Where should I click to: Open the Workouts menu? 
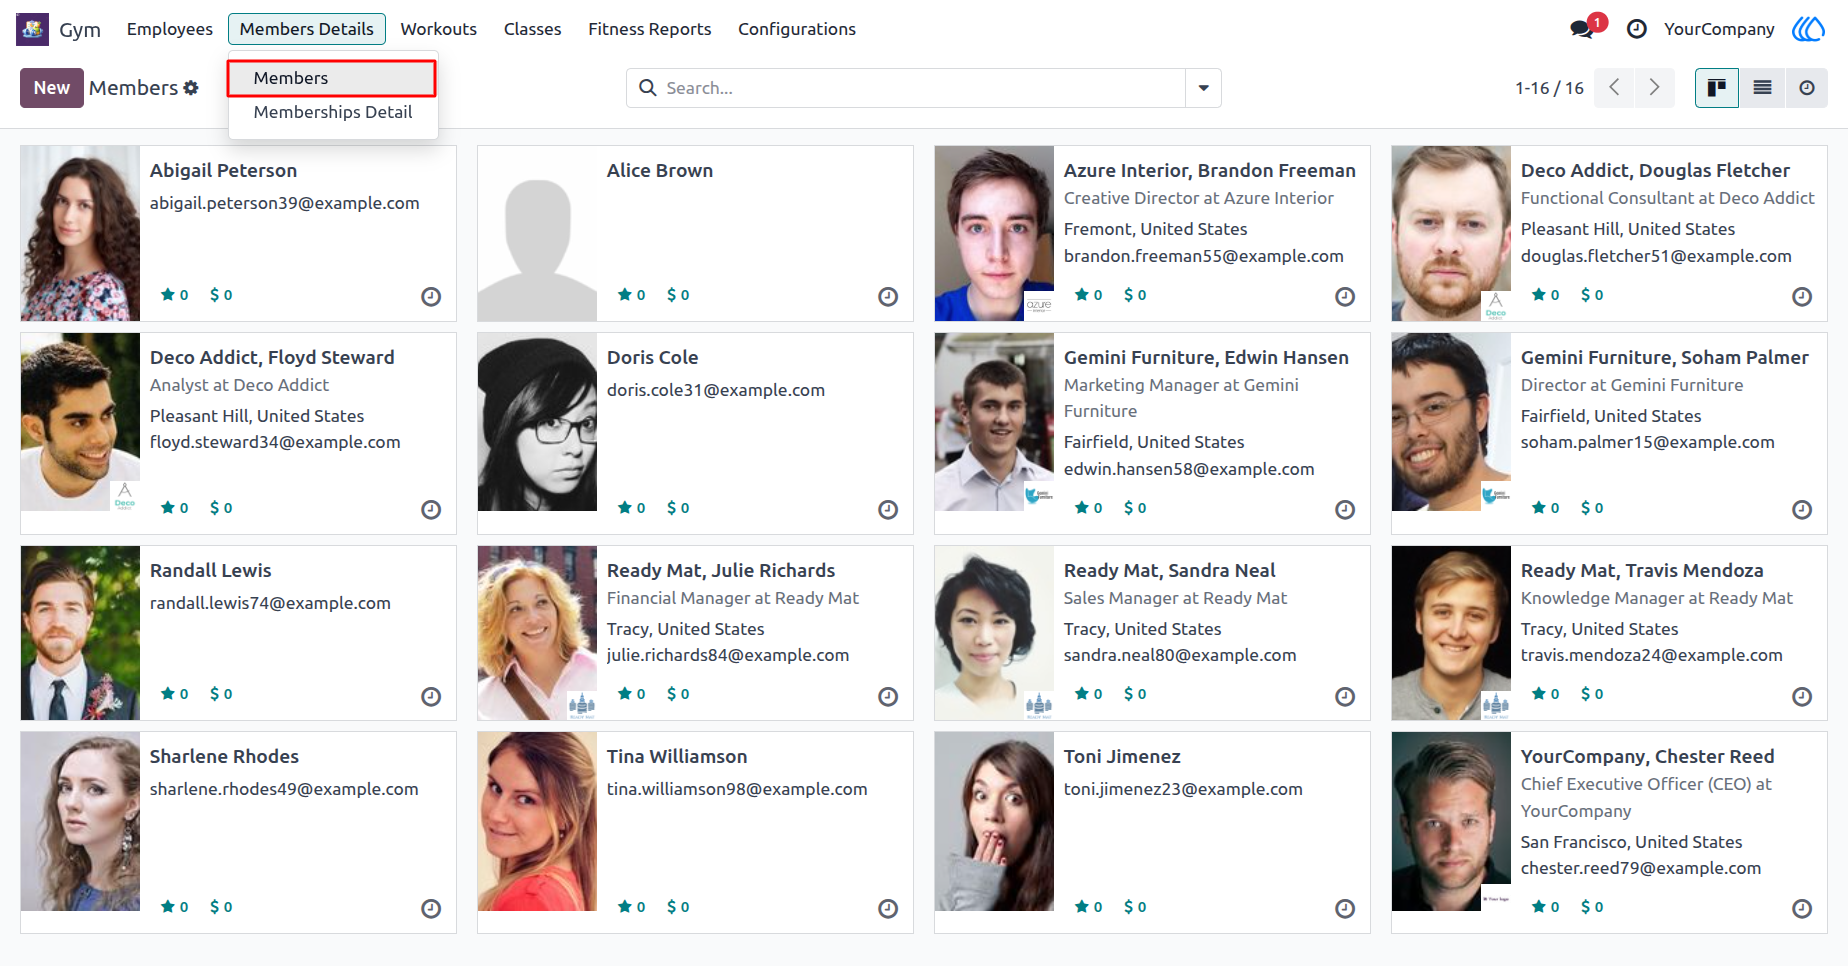(439, 29)
